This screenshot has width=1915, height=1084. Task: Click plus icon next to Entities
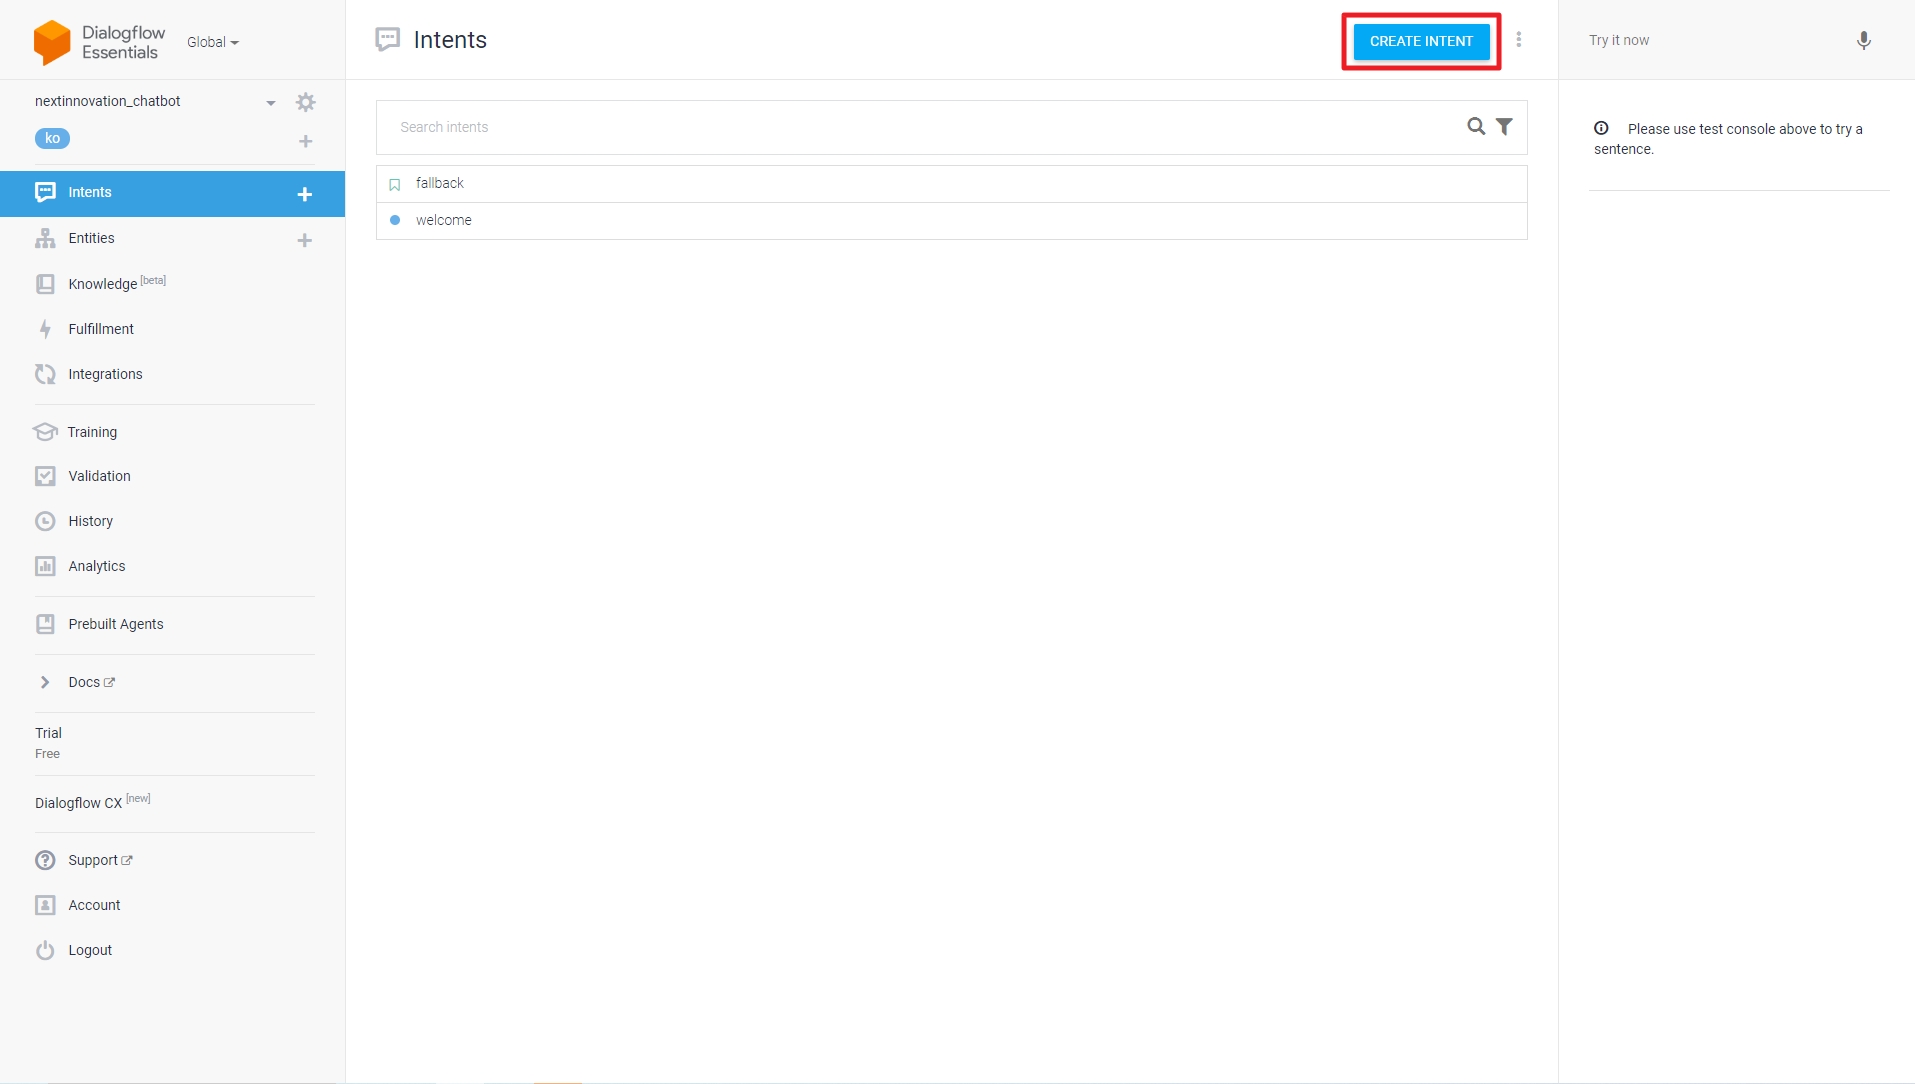305,240
